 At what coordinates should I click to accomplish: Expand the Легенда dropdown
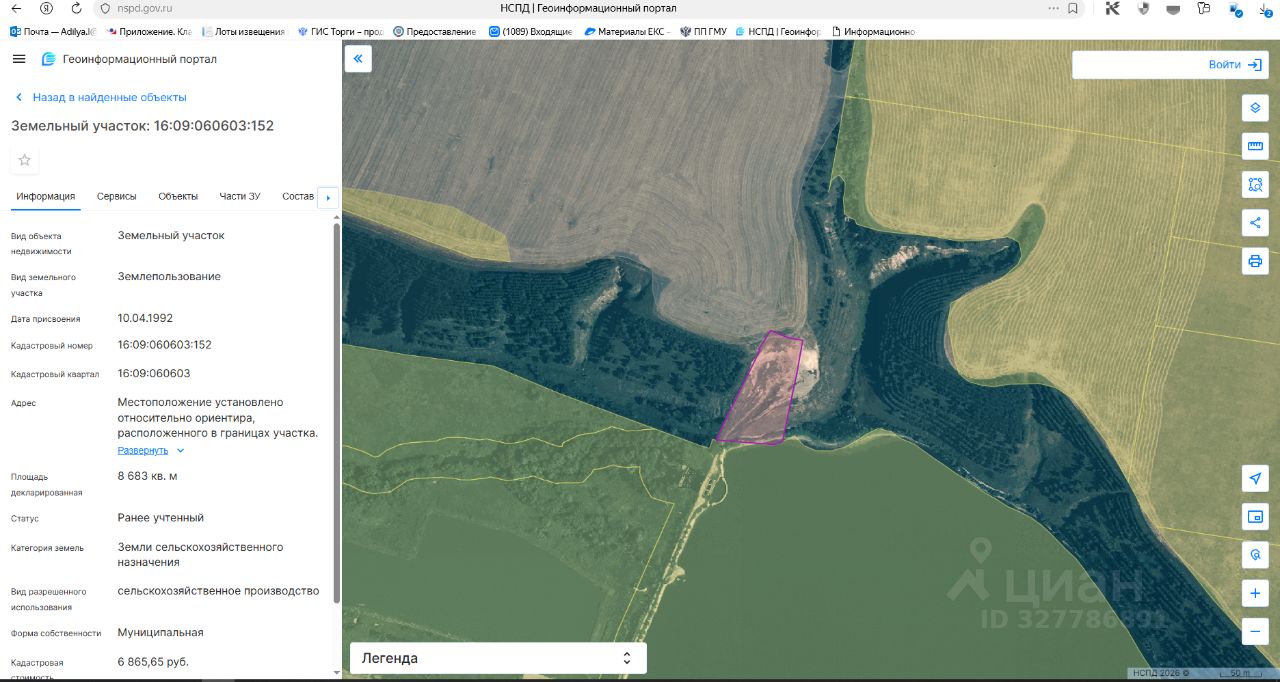(x=498, y=658)
